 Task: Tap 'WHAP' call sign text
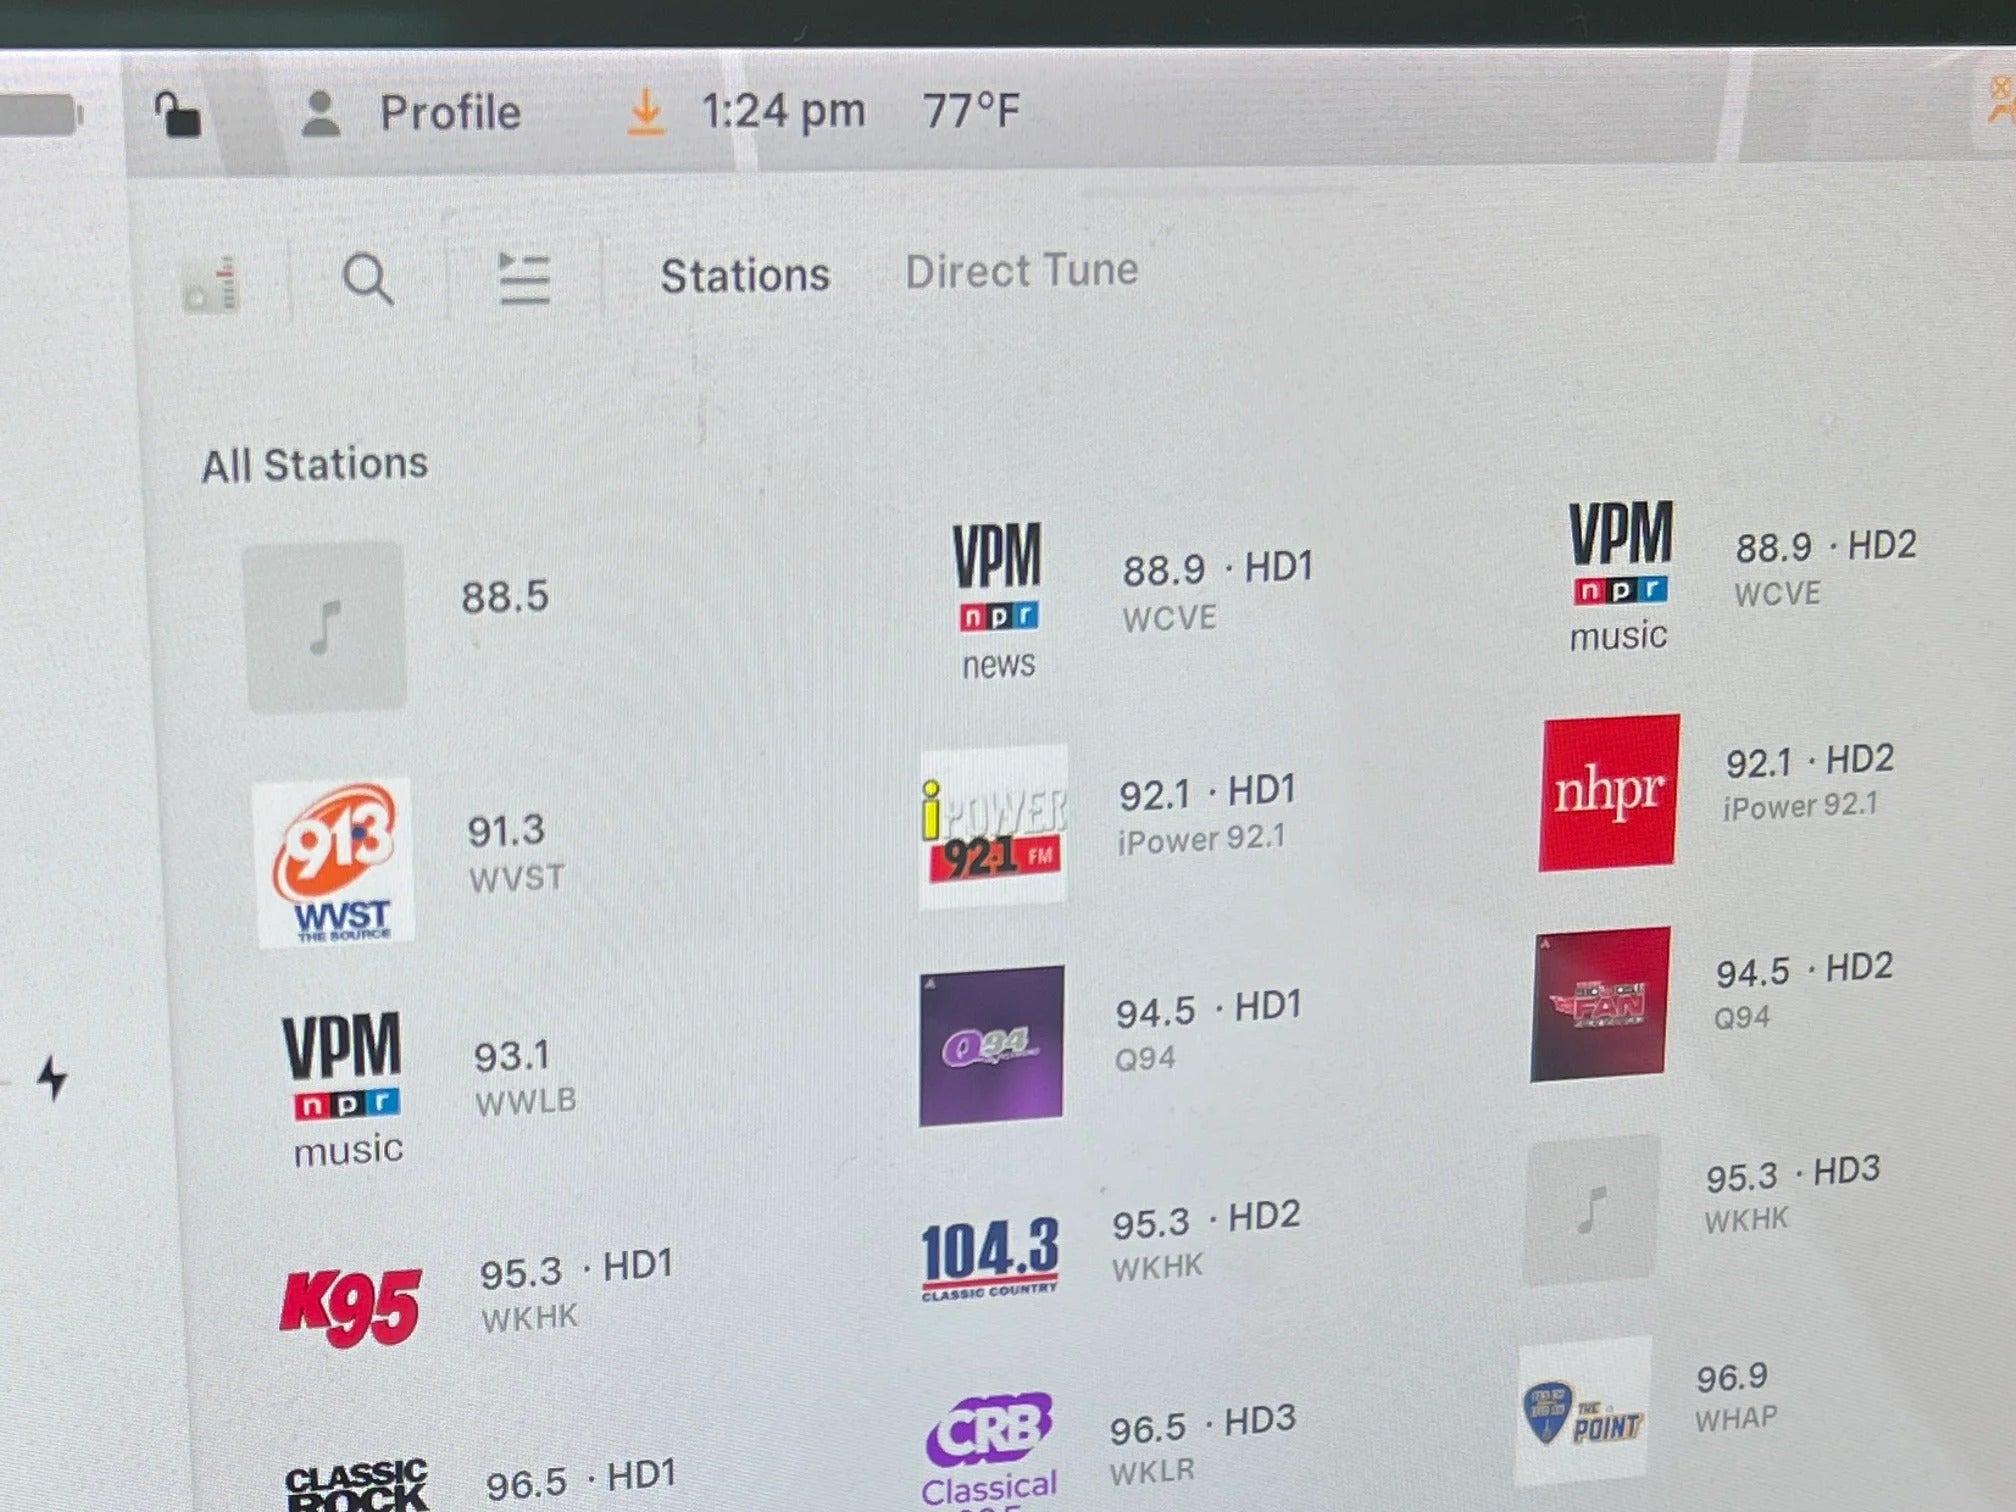pos(1736,1419)
